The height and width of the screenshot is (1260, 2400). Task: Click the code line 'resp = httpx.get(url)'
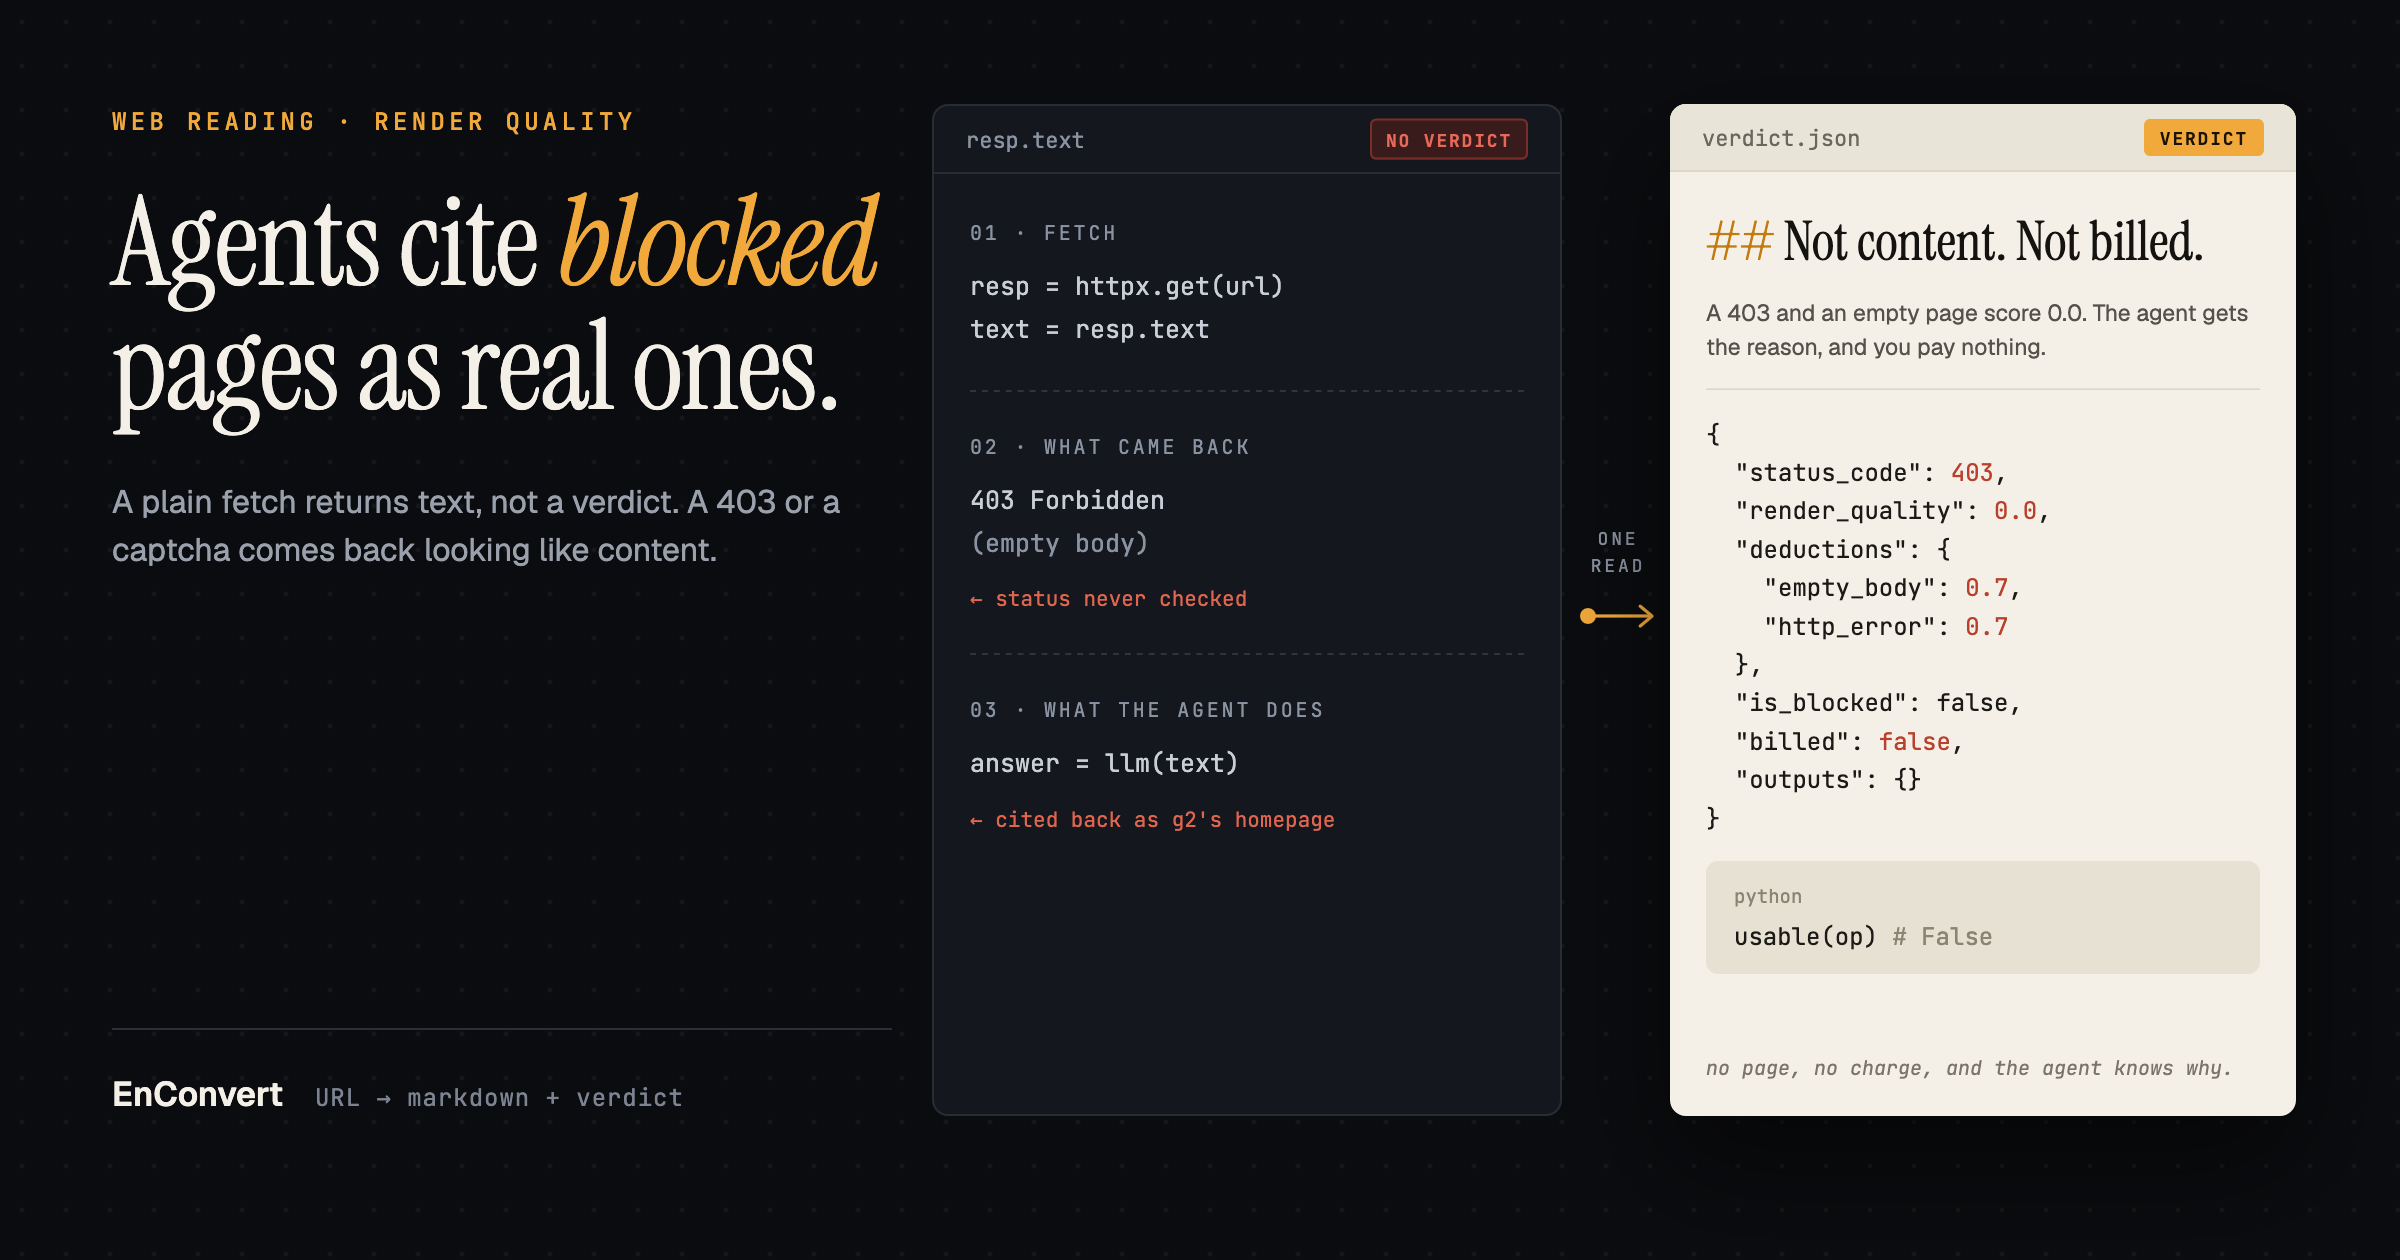(x=1126, y=286)
